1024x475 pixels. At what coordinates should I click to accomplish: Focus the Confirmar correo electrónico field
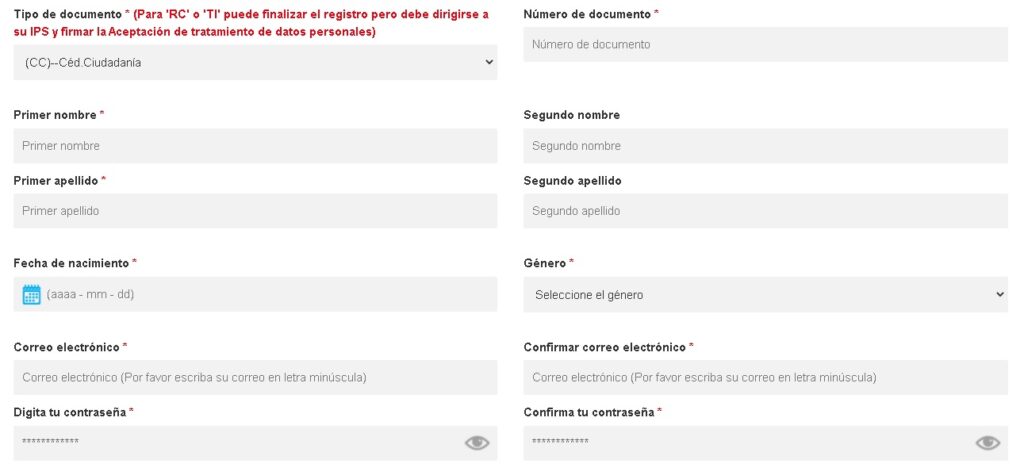click(765, 378)
